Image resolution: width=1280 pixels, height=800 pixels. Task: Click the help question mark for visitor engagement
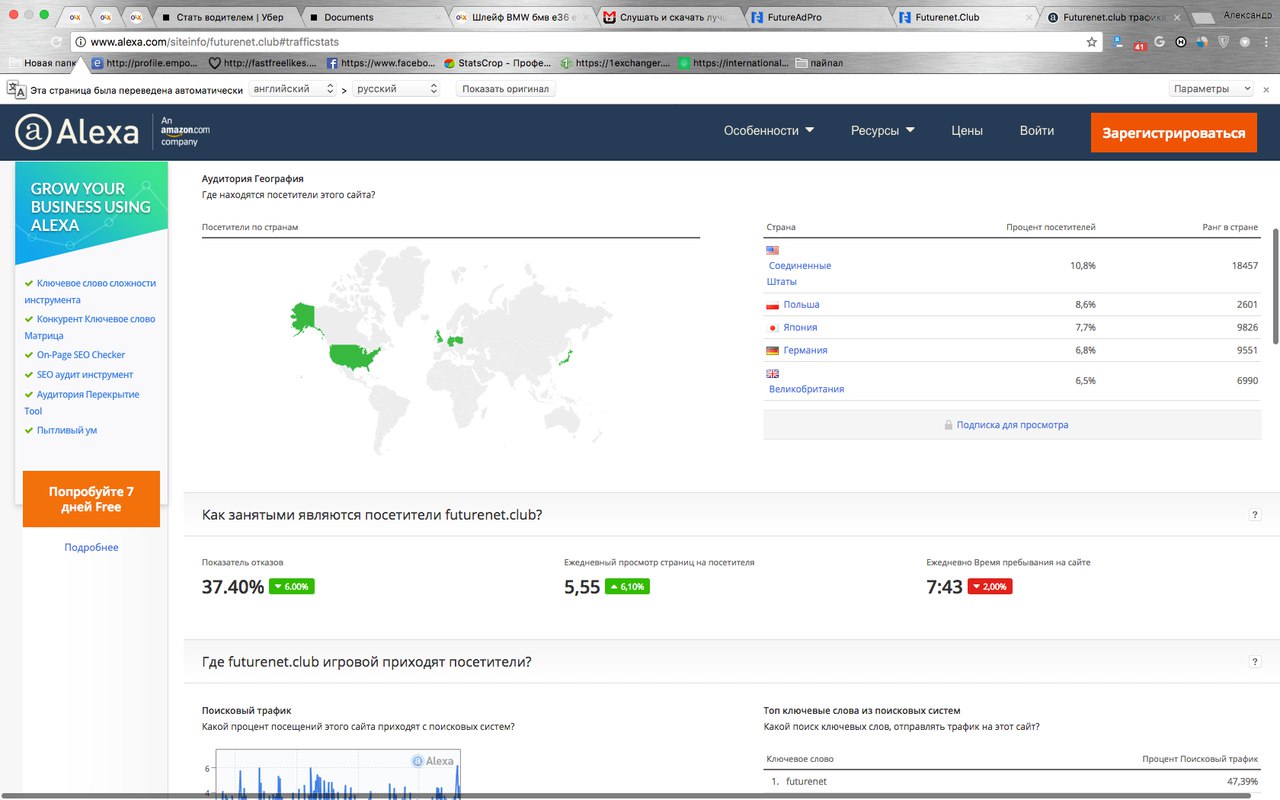1255,515
